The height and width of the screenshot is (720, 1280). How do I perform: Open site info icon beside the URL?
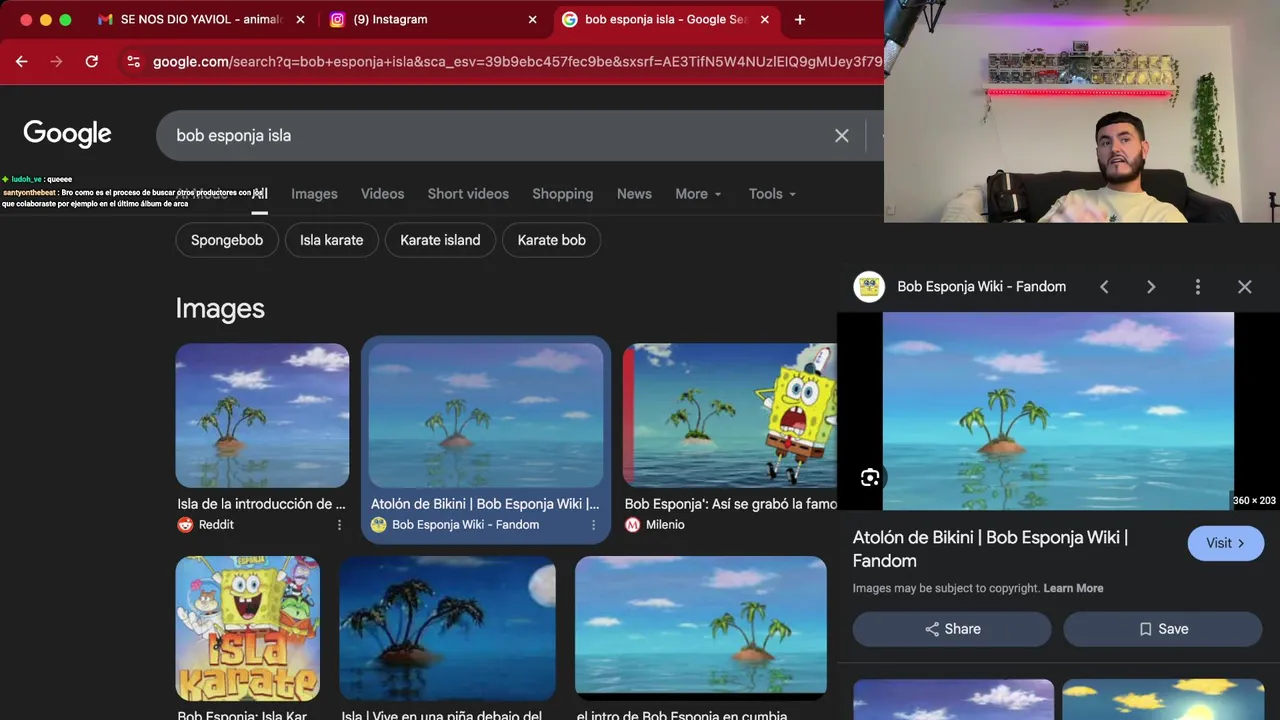(132, 61)
